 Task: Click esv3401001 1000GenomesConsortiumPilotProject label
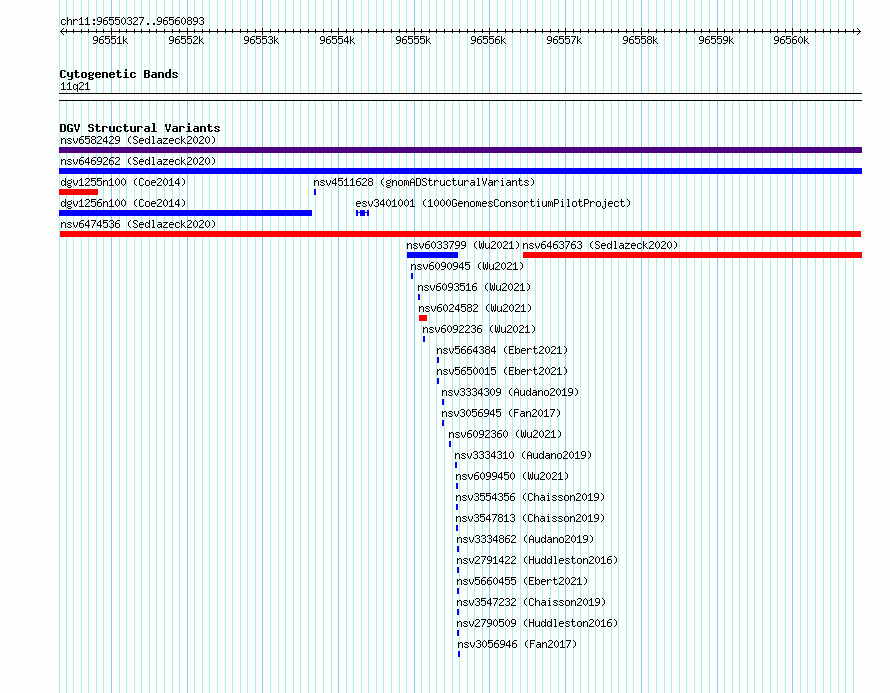(493, 203)
